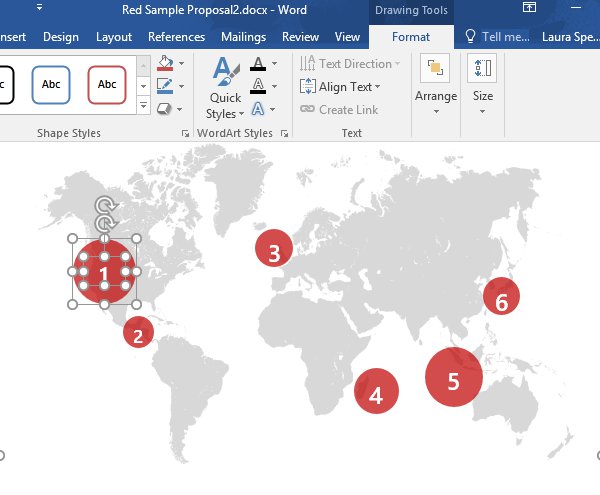Open the Arrange menu
This screenshot has width=600, height=495.
[x=436, y=85]
